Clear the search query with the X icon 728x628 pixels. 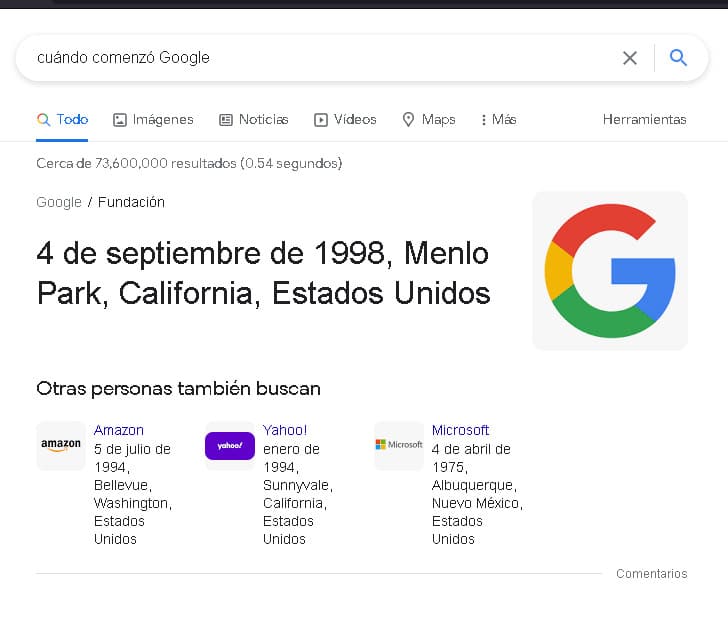(x=630, y=58)
